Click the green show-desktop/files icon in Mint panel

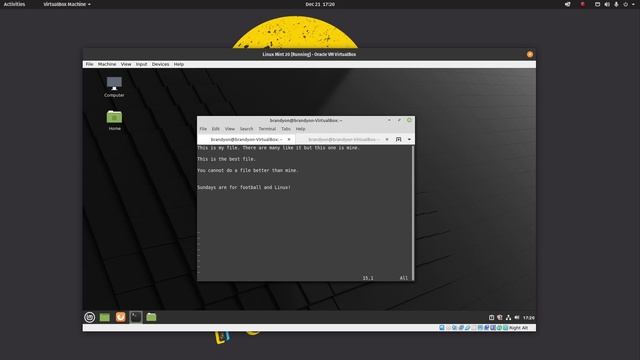coord(104,317)
